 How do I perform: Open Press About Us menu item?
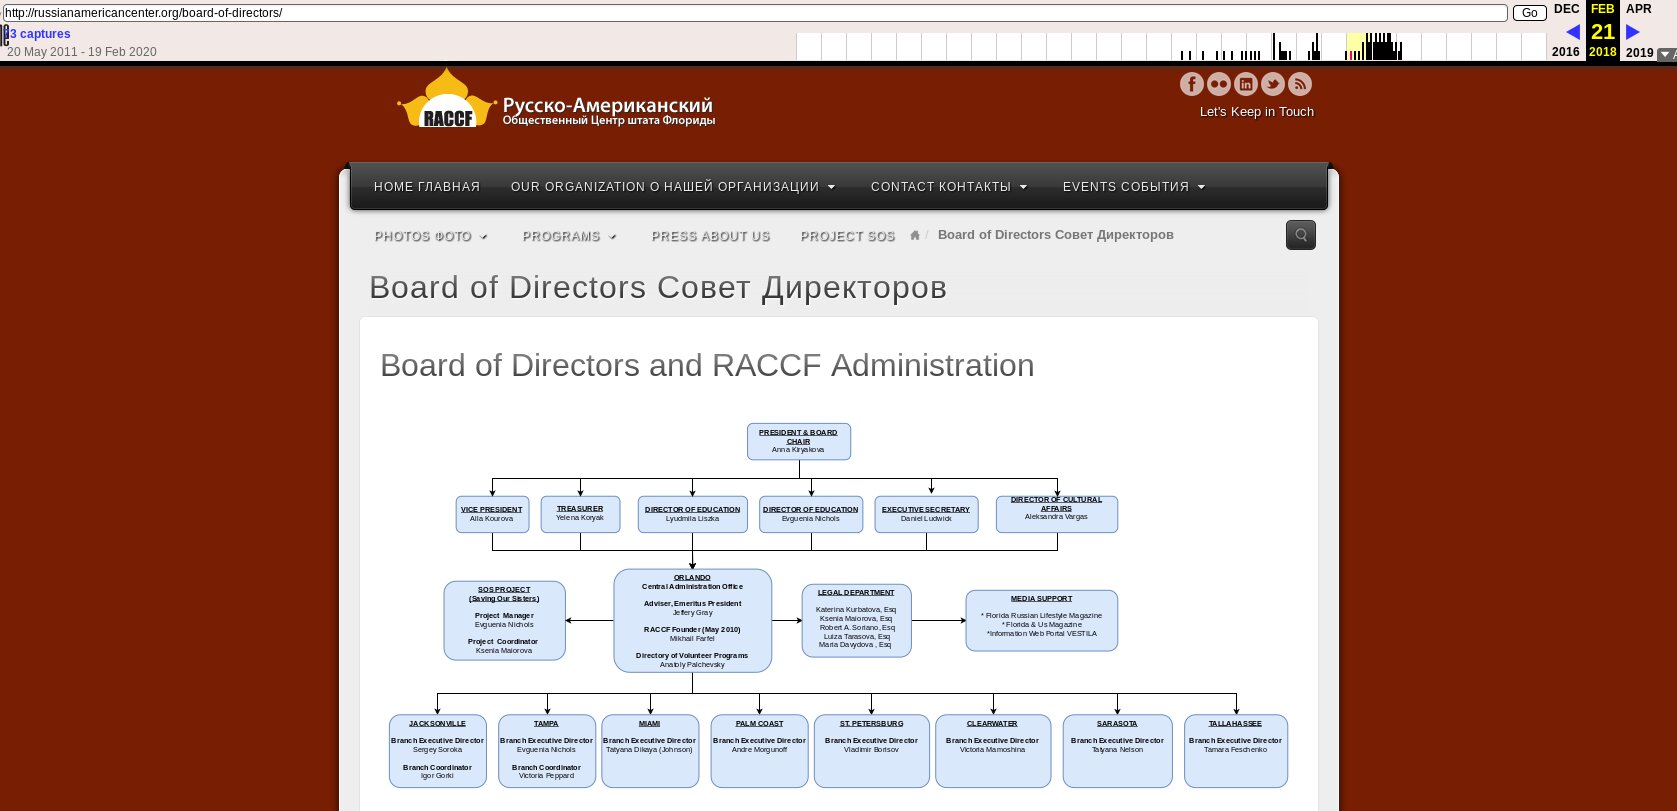[x=711, y=236]
